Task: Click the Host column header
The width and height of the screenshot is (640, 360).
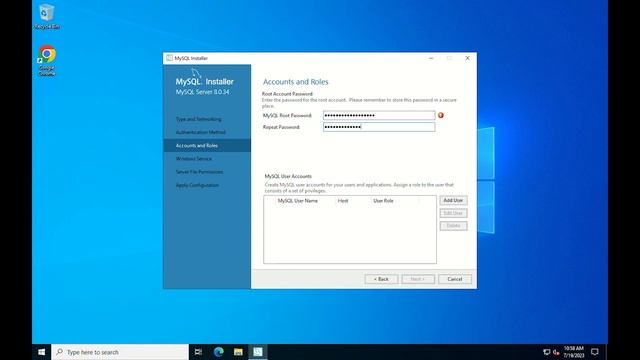Action: tap(343, 201)
